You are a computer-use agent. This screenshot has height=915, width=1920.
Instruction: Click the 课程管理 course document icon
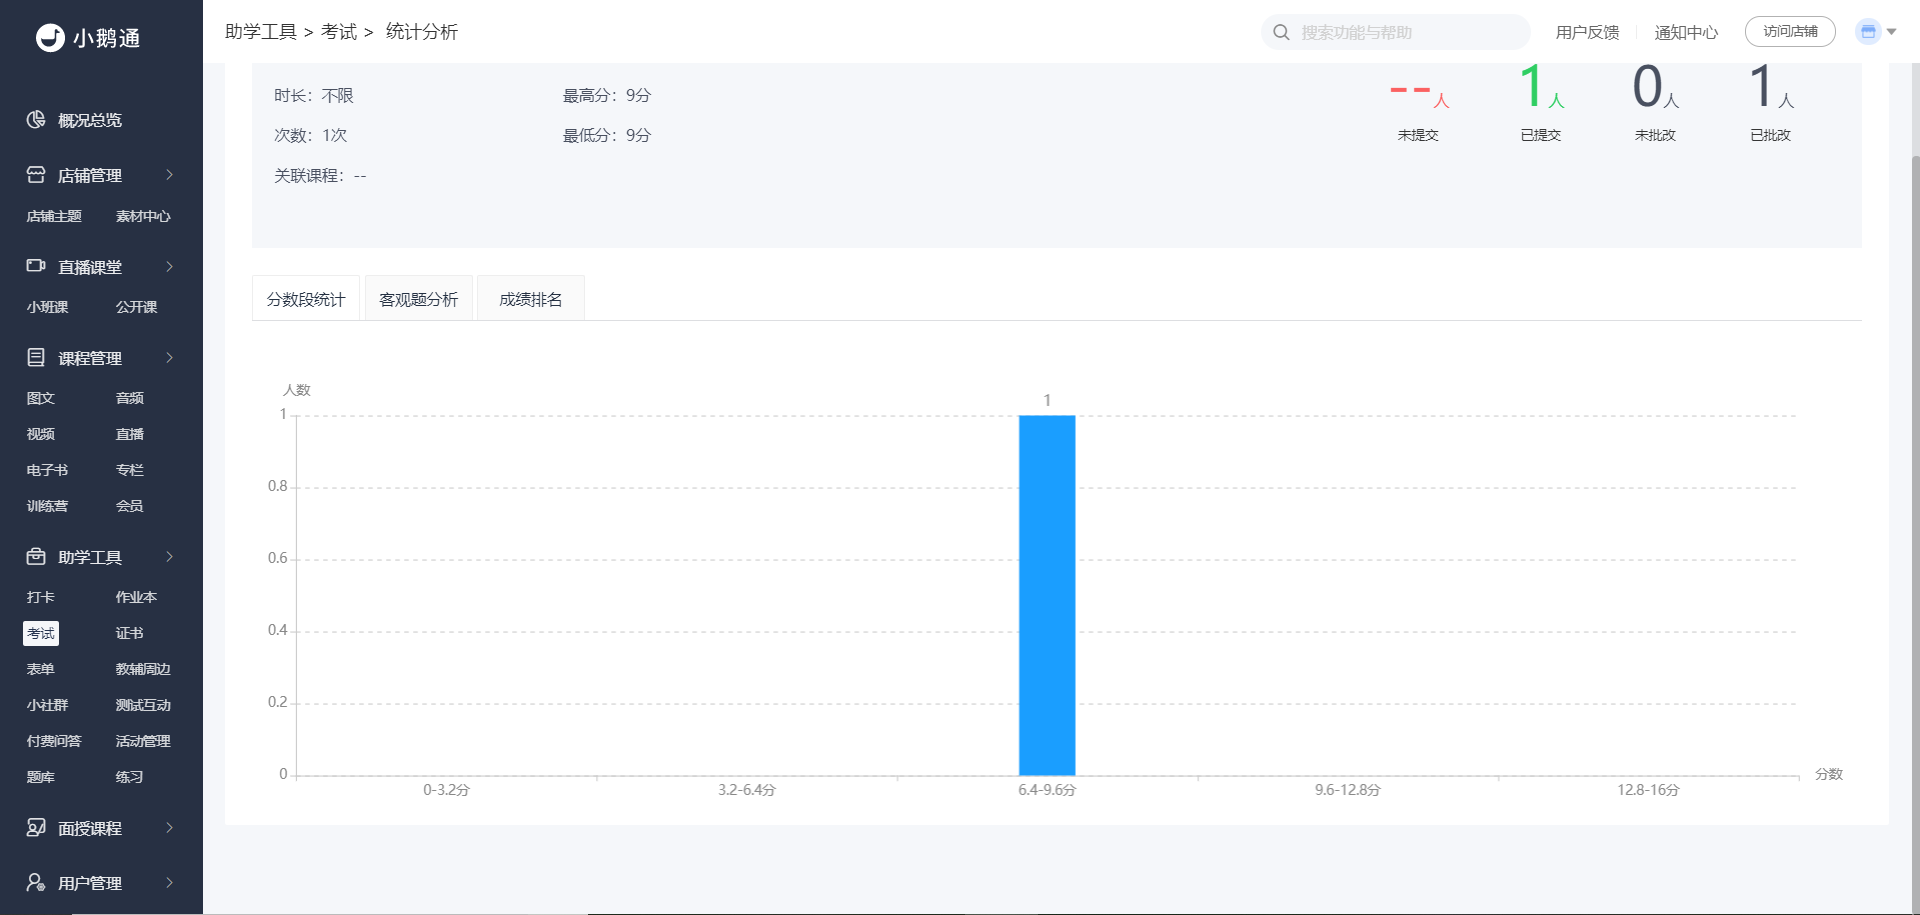click(x=36, y=357)
